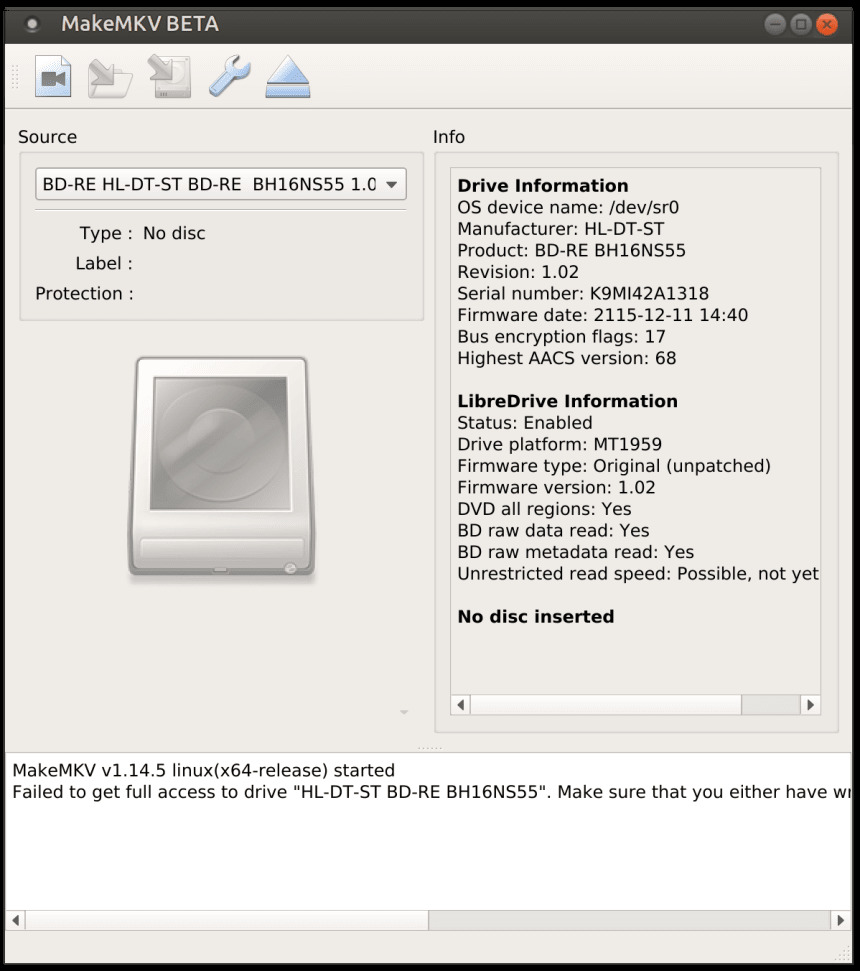The width and height of the screenshot is (860, 971).
Task: Click 'Drive platform: MT1959' line
Action: click(x=560, y=445)
